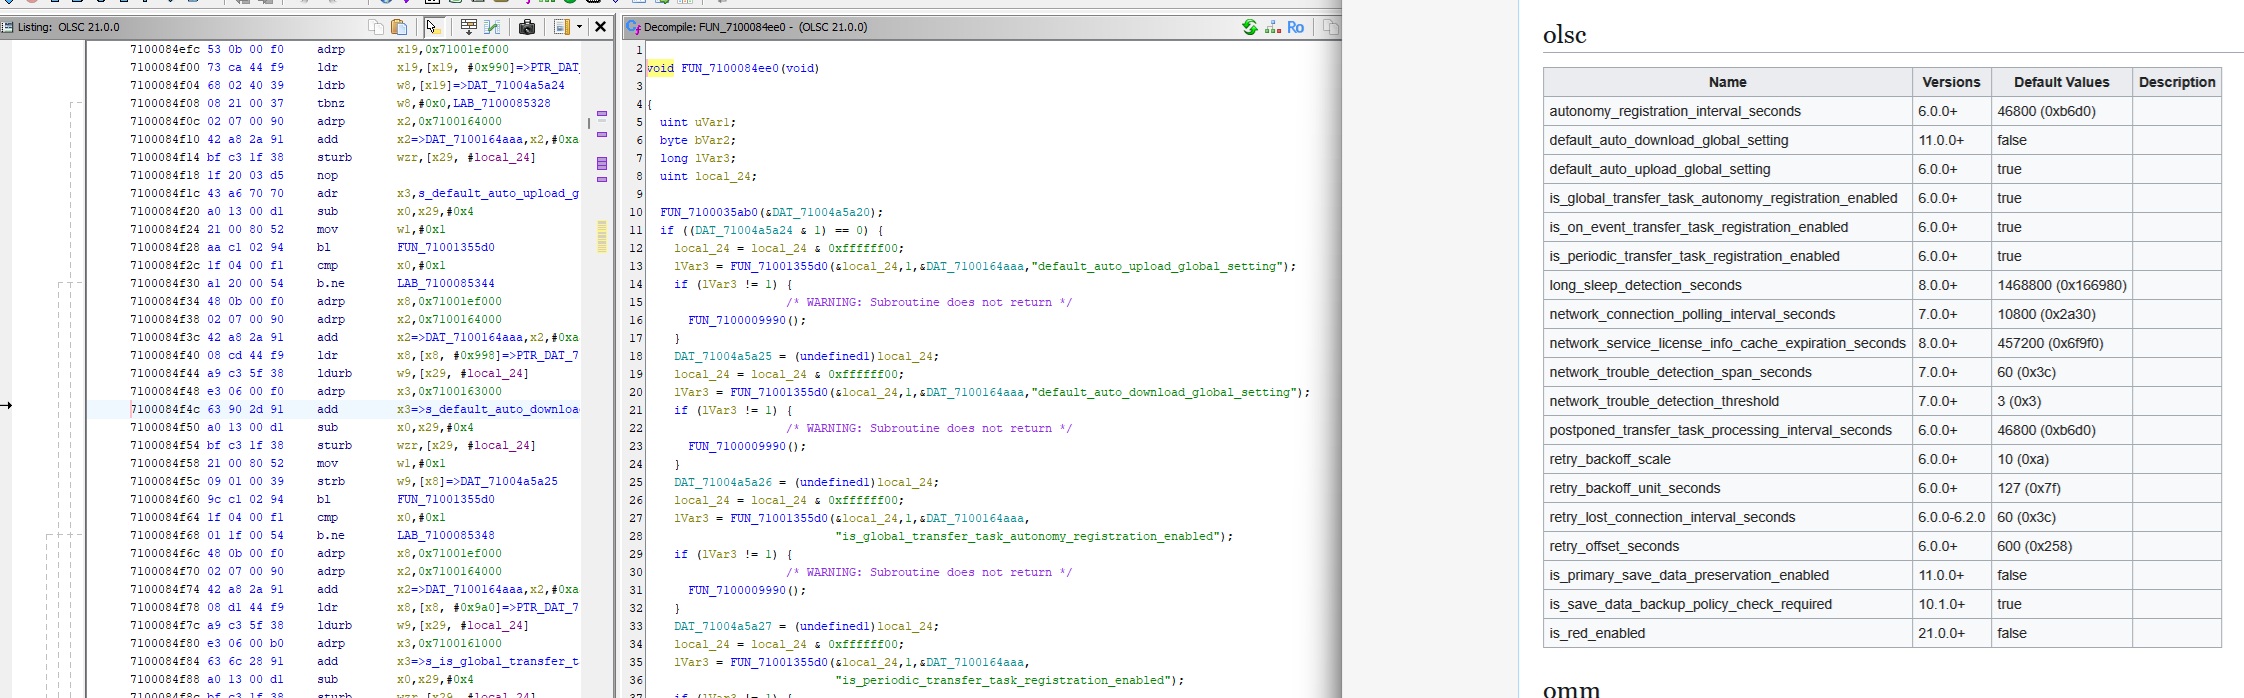The width and height of the screenshot is (2244, 698).
Task: Click FUN_71001355d0 at address 7100084f60
Action: point(446,499)
